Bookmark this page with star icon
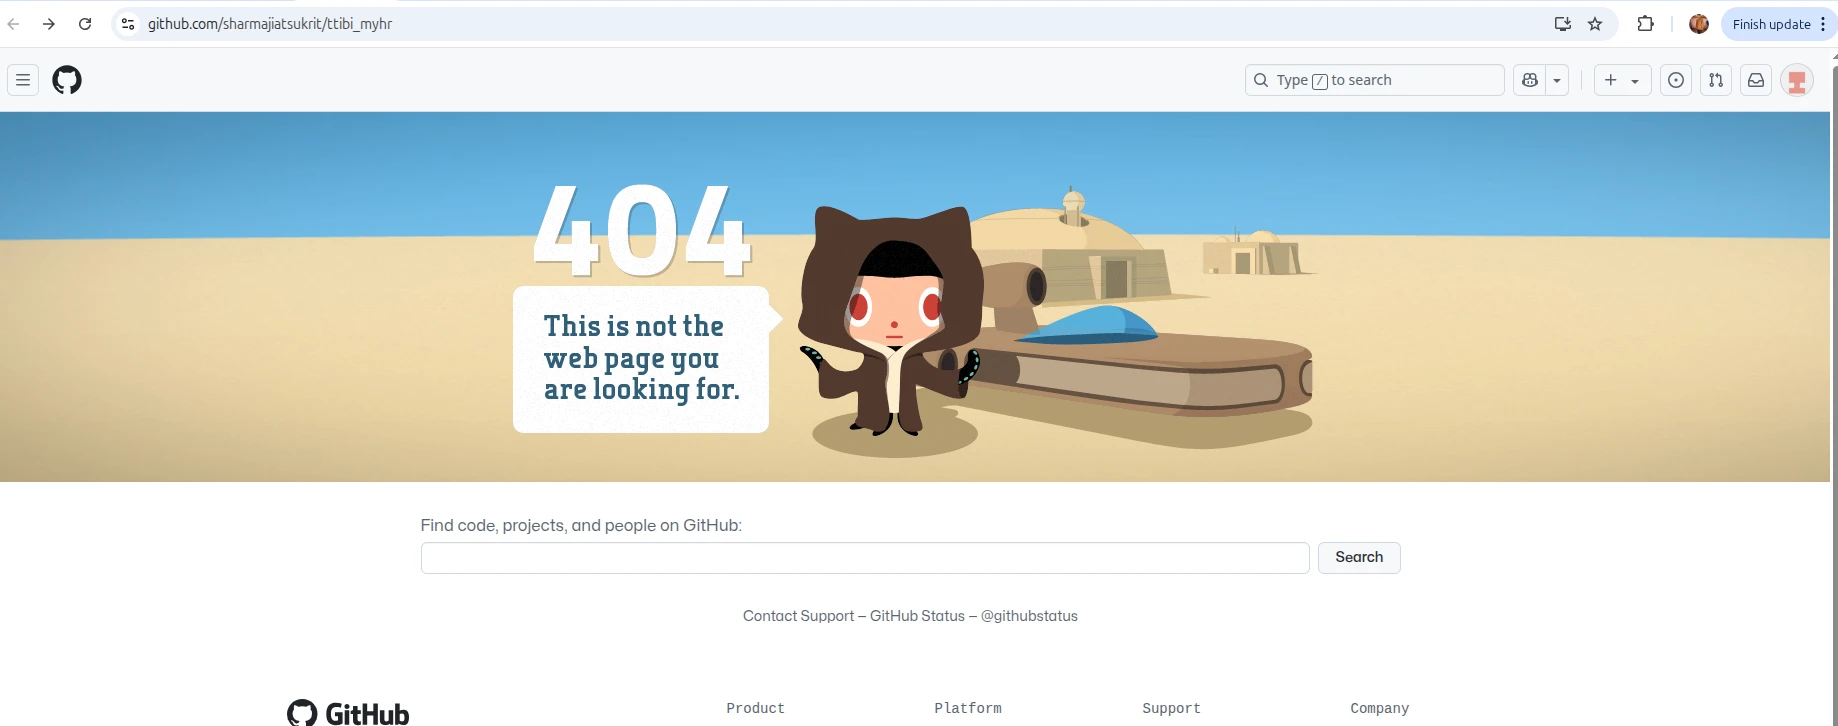Viewport: 1838px width, 726px height. click(1595, 24)
